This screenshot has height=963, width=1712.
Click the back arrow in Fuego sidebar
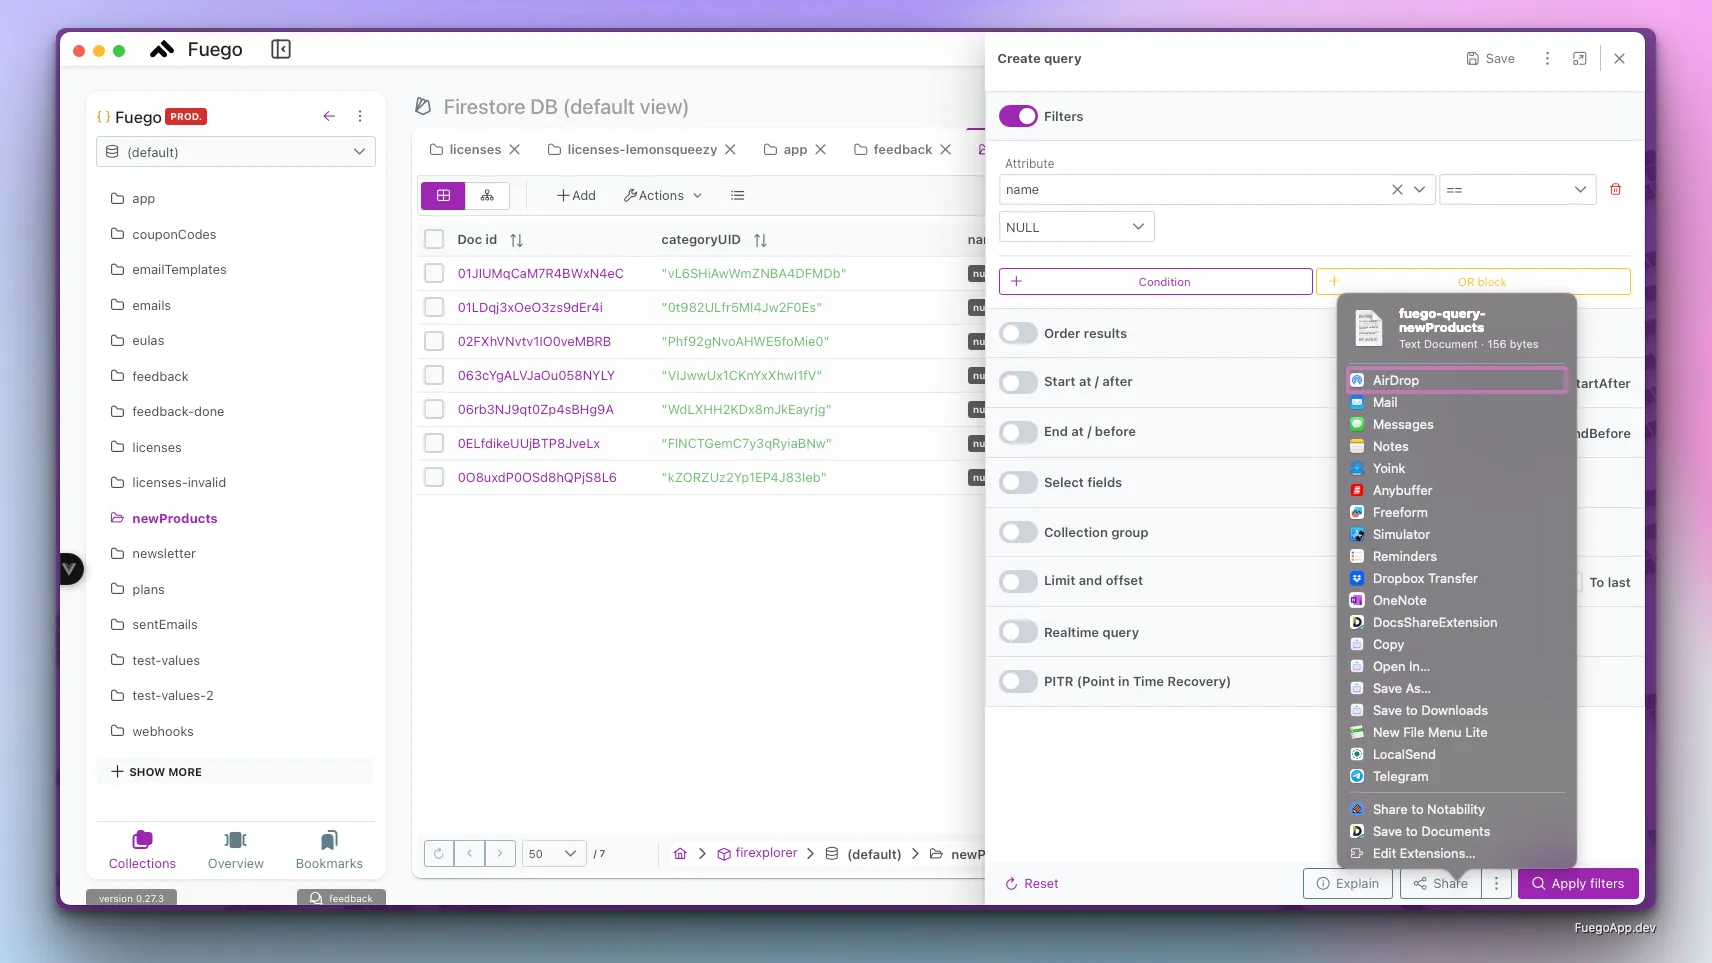(329, 116)
